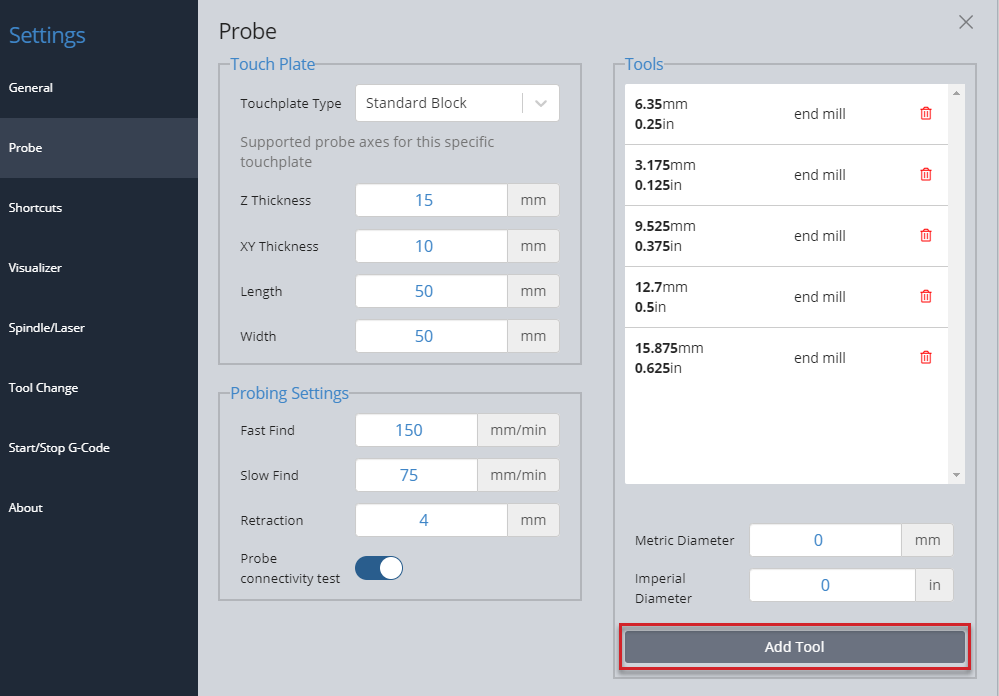This screenshot has width=999, height=696.
Task: Delete the 6.35mm end mill tool
Action: click(926, 113)
